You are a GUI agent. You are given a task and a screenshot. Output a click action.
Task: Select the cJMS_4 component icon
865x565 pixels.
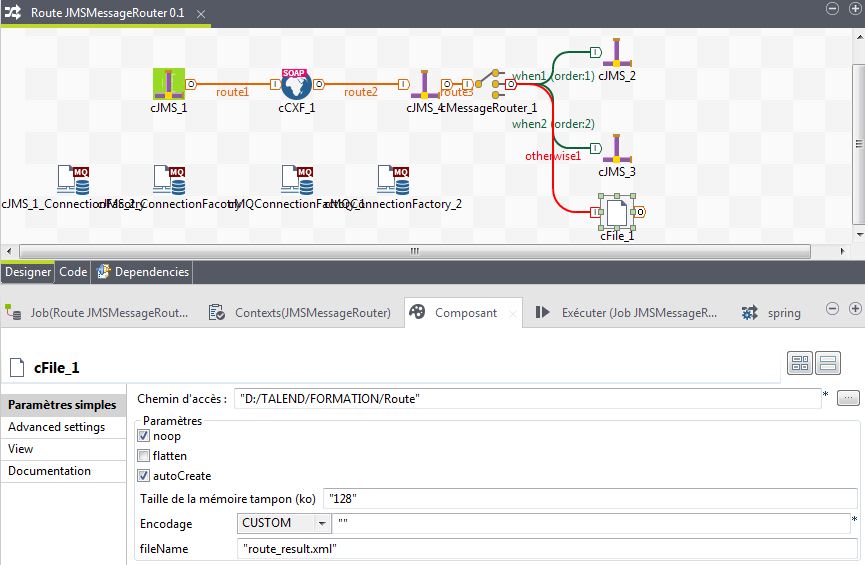pyautogui.click(x=424, y=84)
